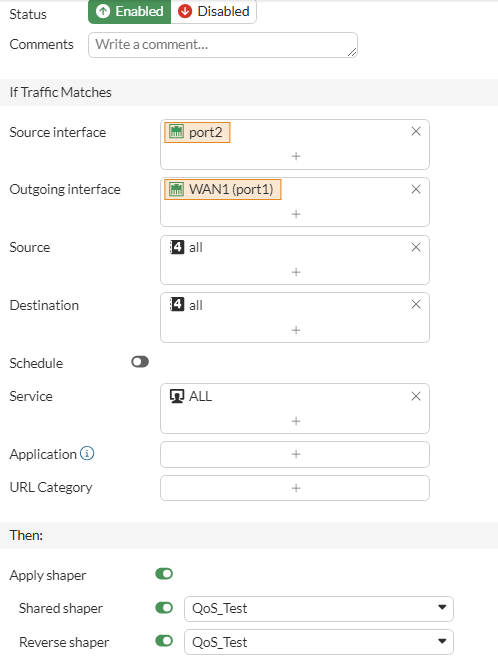Image resolution: width=498 pixels, height=656 pixels.
Task: Select the port2 interface chip
Action: click(x=197, y=132)
